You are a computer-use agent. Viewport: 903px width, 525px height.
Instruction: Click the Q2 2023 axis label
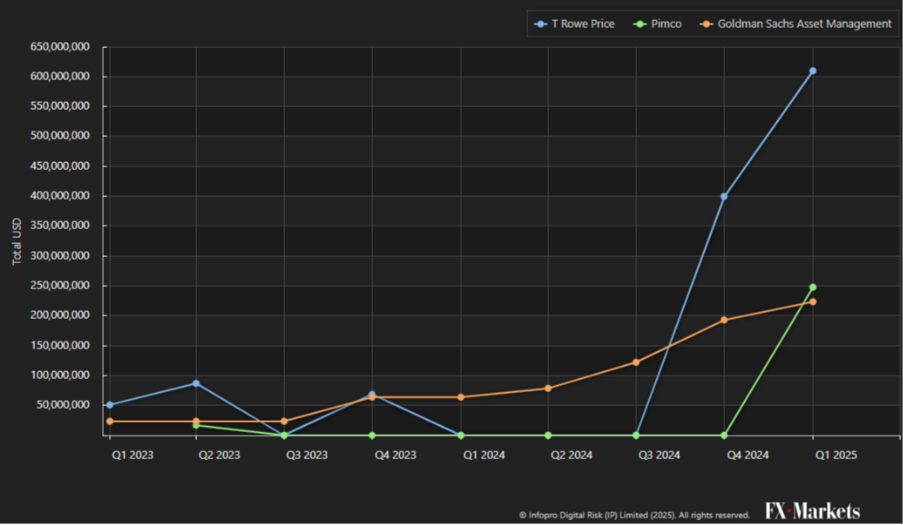coord(219,455)
